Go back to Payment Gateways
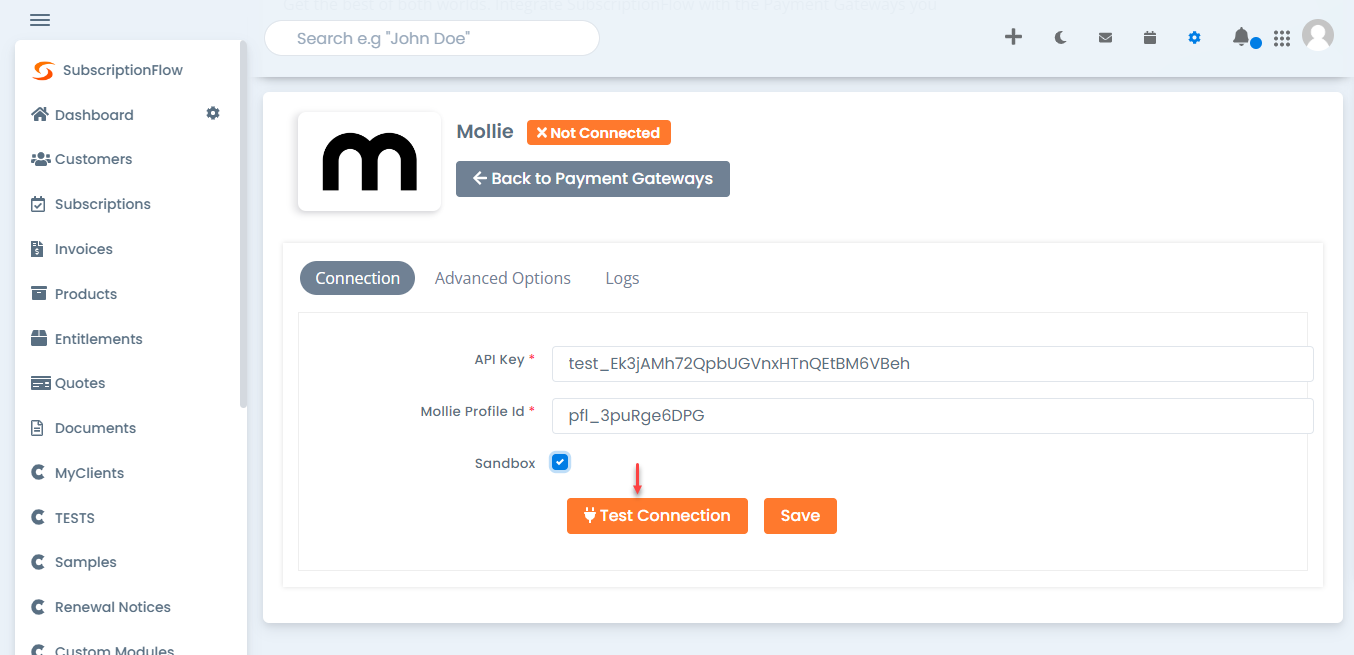Viewport: 1354px width, 655px height. [x=593, y=179]
